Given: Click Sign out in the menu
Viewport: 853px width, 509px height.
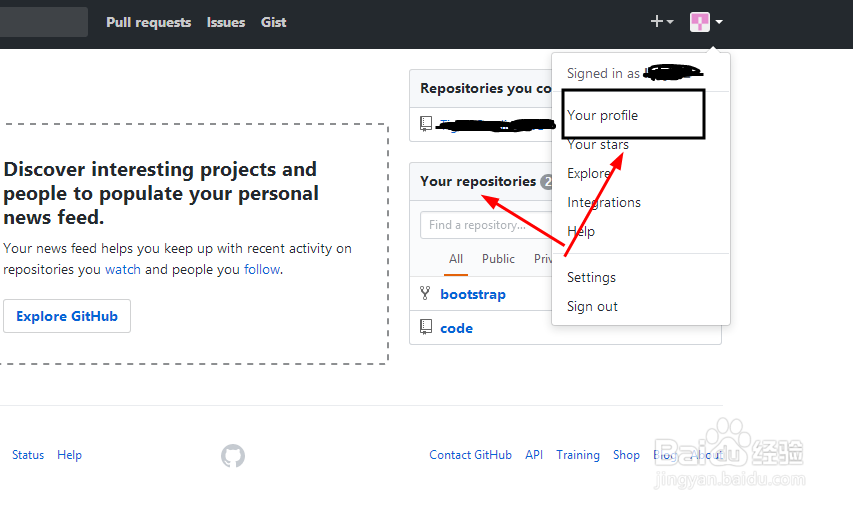Looking at the screenshot, I should 592,307.
